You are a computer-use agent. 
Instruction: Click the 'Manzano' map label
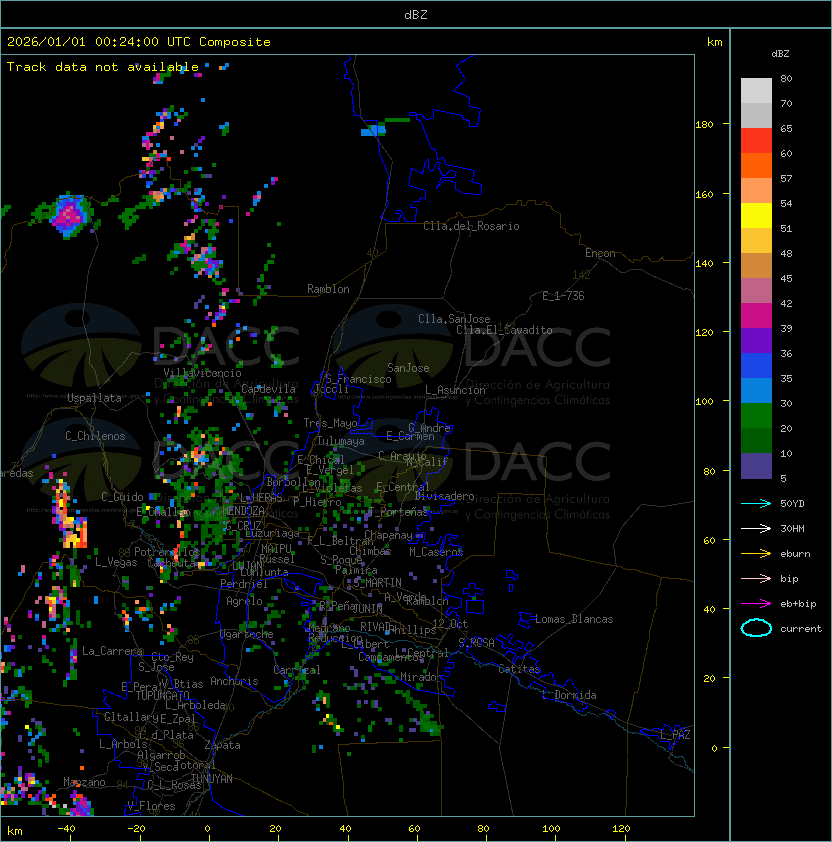tap(84, 782)
